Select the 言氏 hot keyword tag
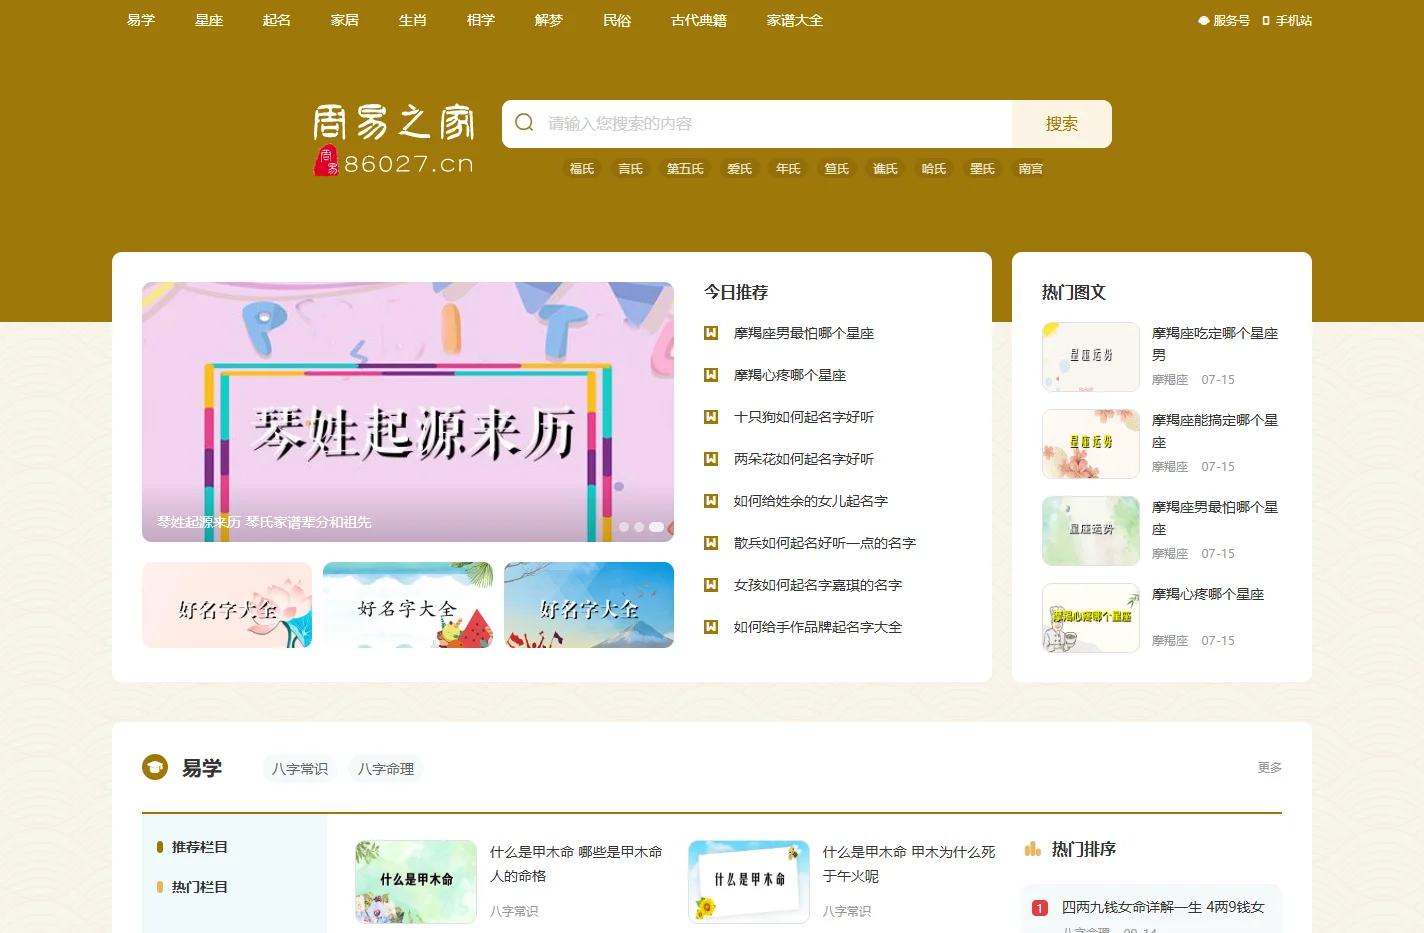Image resolution: width=1424 pixels, height=933 pixels. (631, 169)
